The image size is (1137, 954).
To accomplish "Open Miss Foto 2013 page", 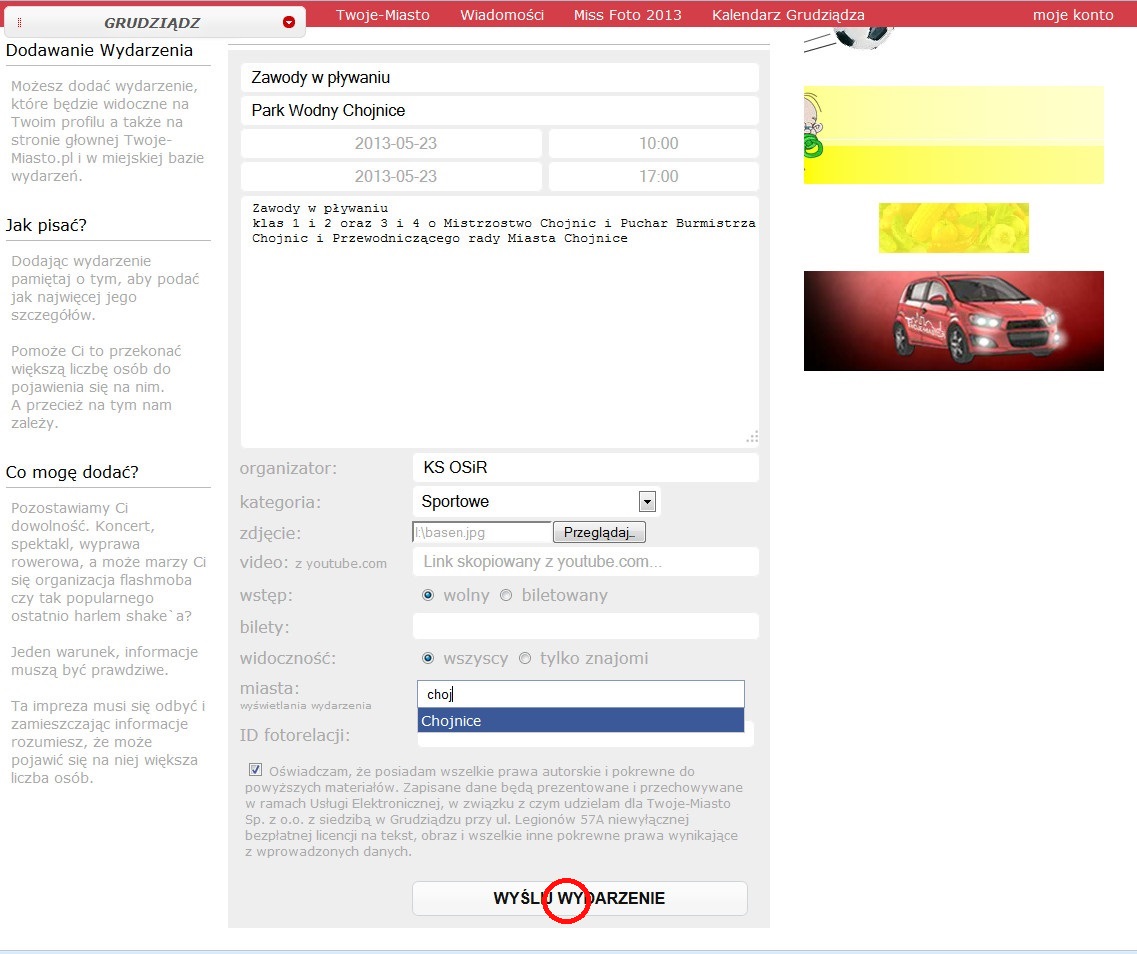I will click(x=627, y=14).
